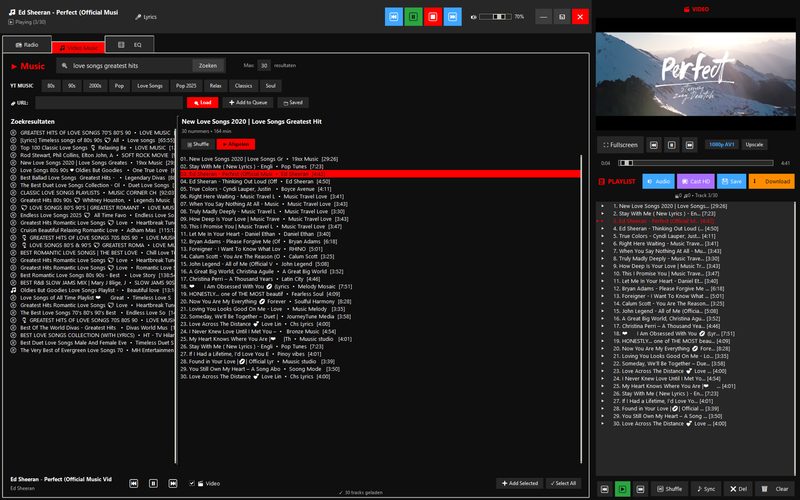Click the icon beside 'The Very Best of Evergreen Love Songs 70'
Screen dimensions: 800x500
click(14, 350)
